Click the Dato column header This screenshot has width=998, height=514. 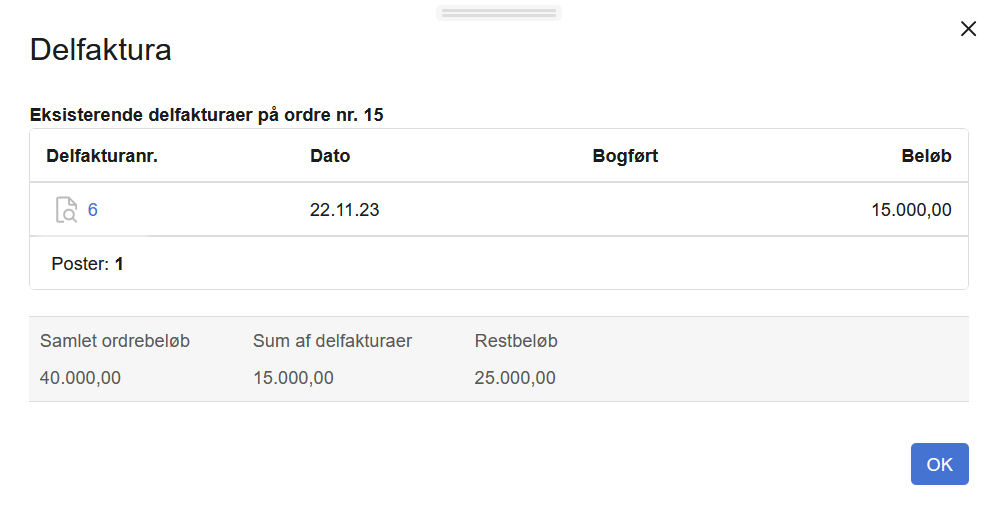330,156
